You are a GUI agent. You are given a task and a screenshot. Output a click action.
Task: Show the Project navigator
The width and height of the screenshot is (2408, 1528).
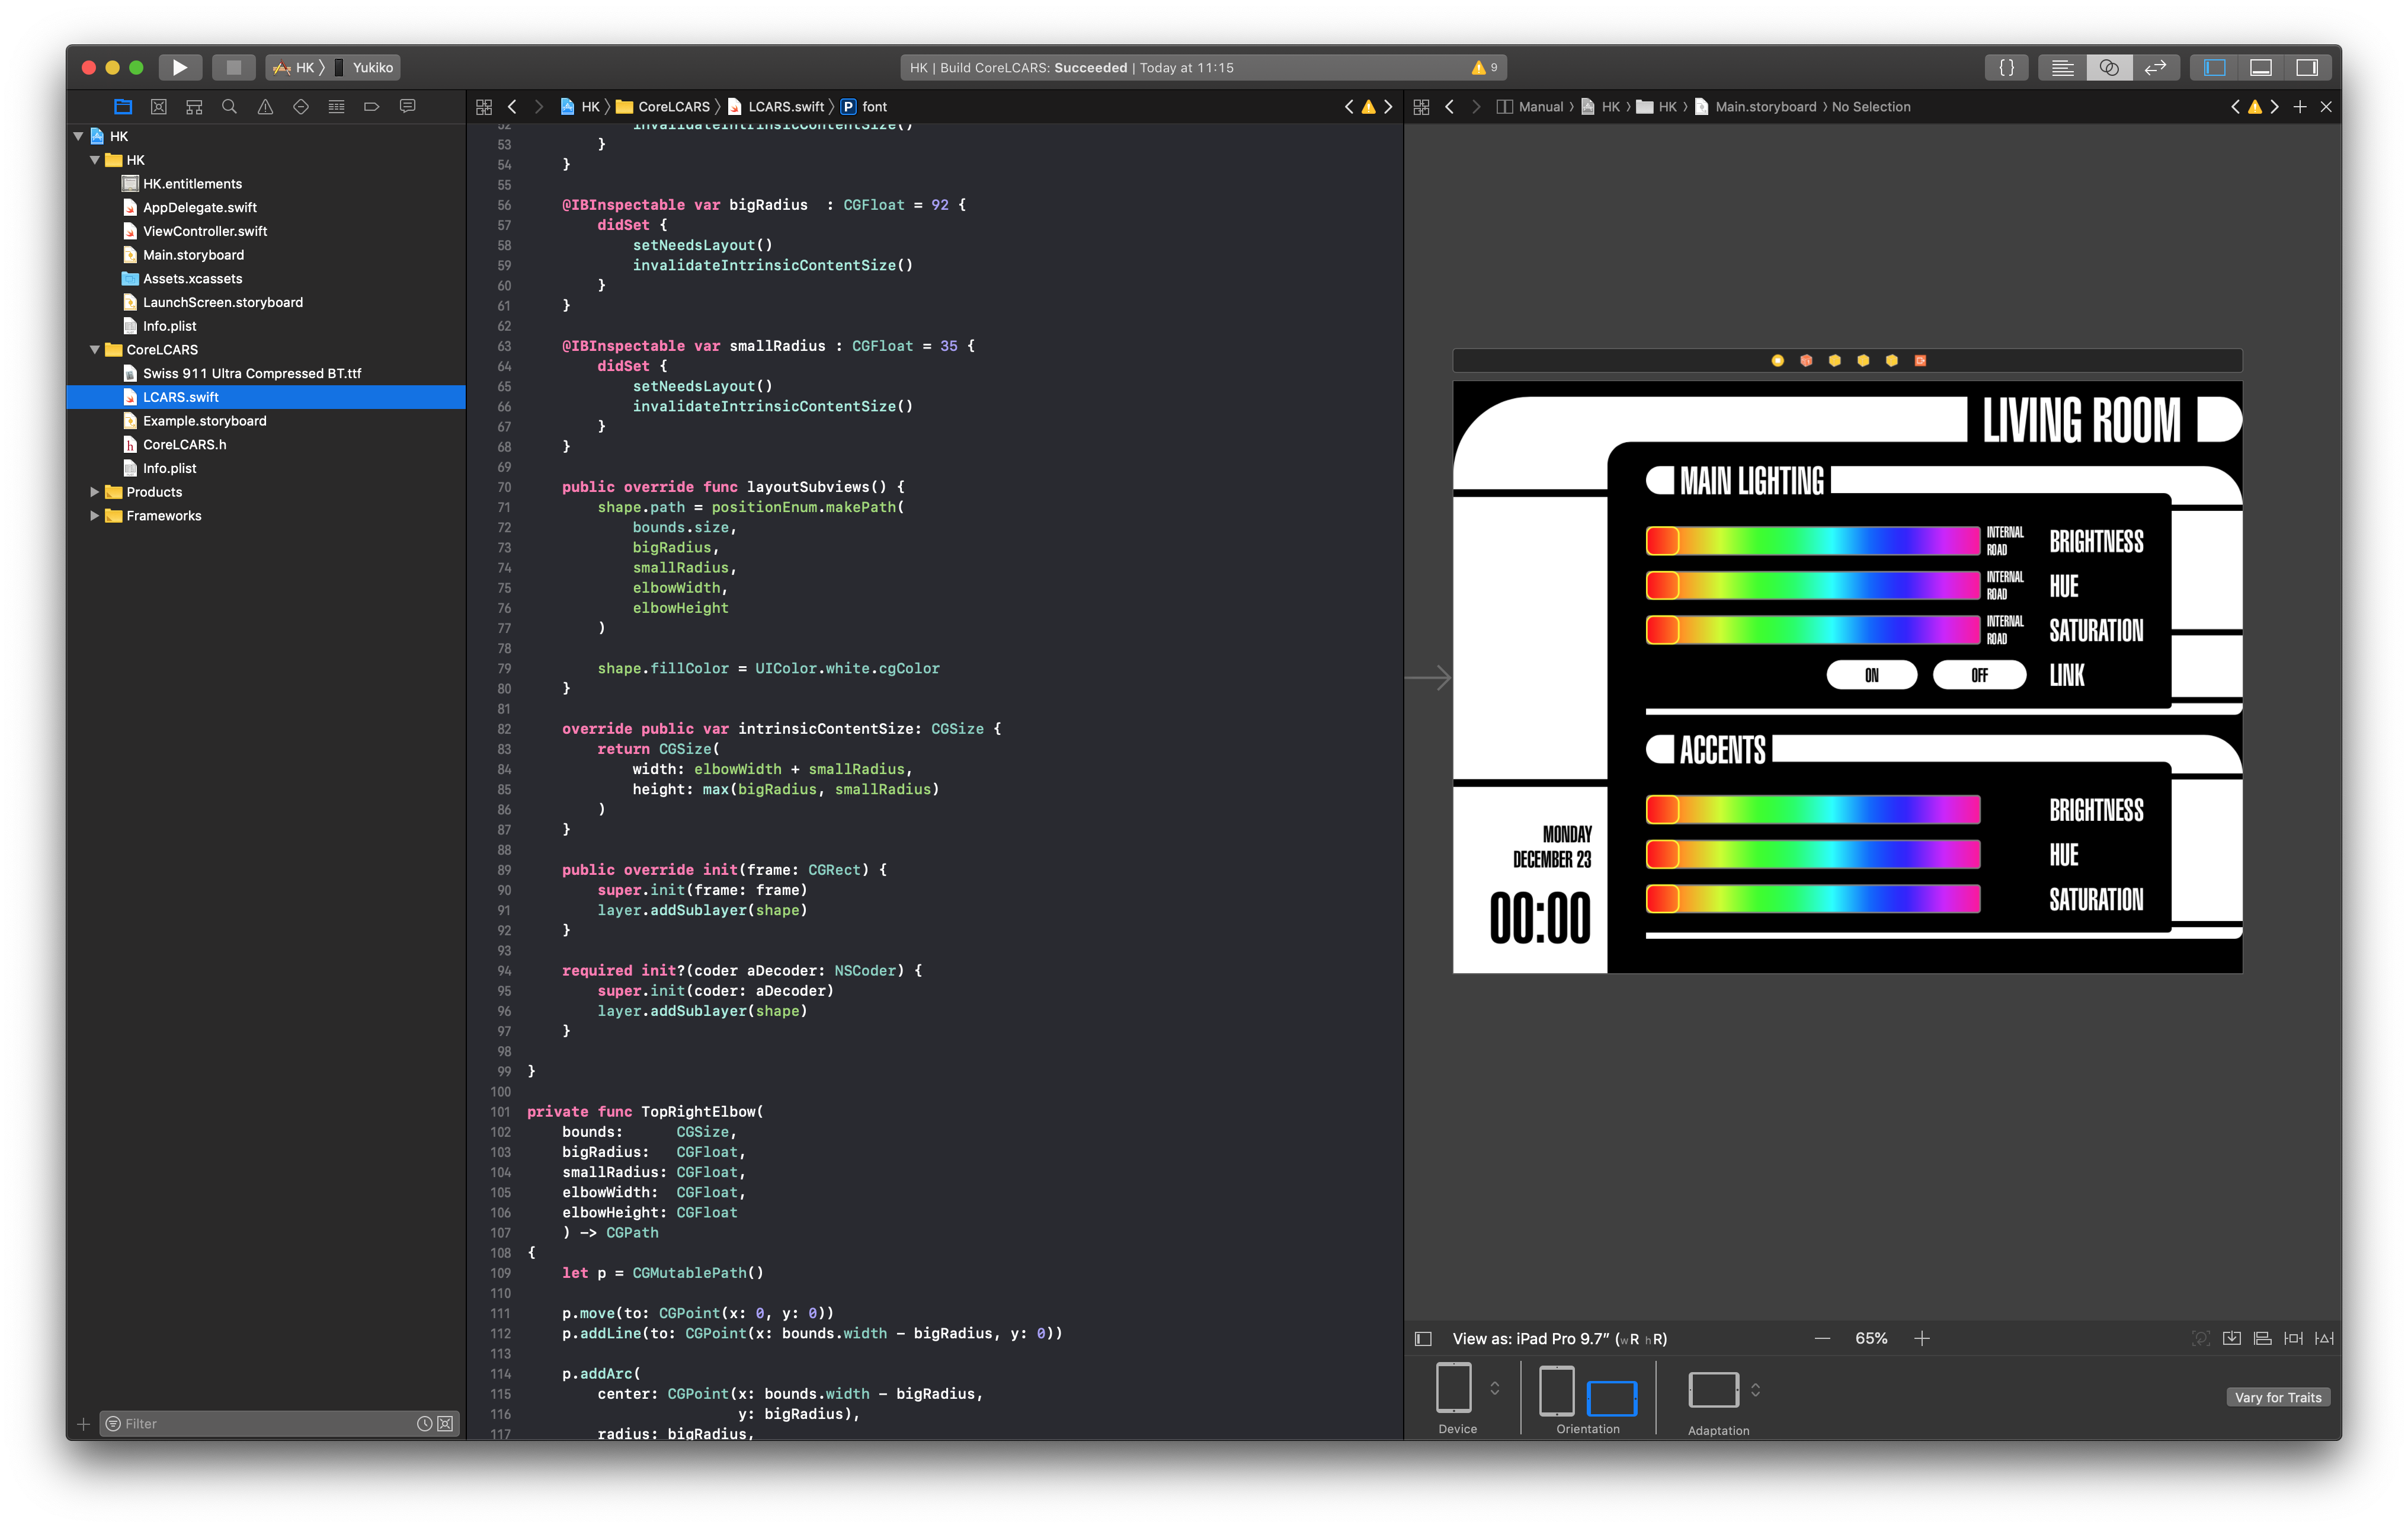123,106
